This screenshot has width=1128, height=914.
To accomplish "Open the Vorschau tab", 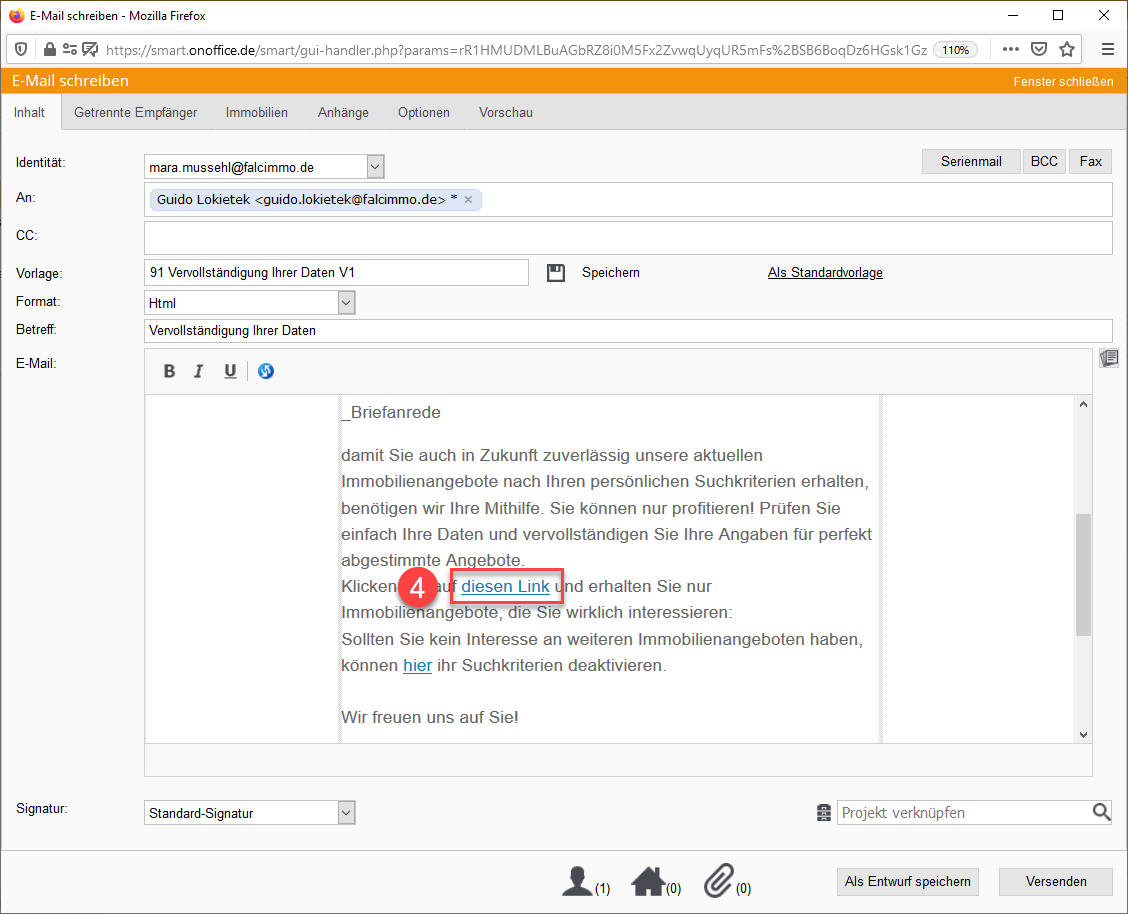I will coord(505,113).
